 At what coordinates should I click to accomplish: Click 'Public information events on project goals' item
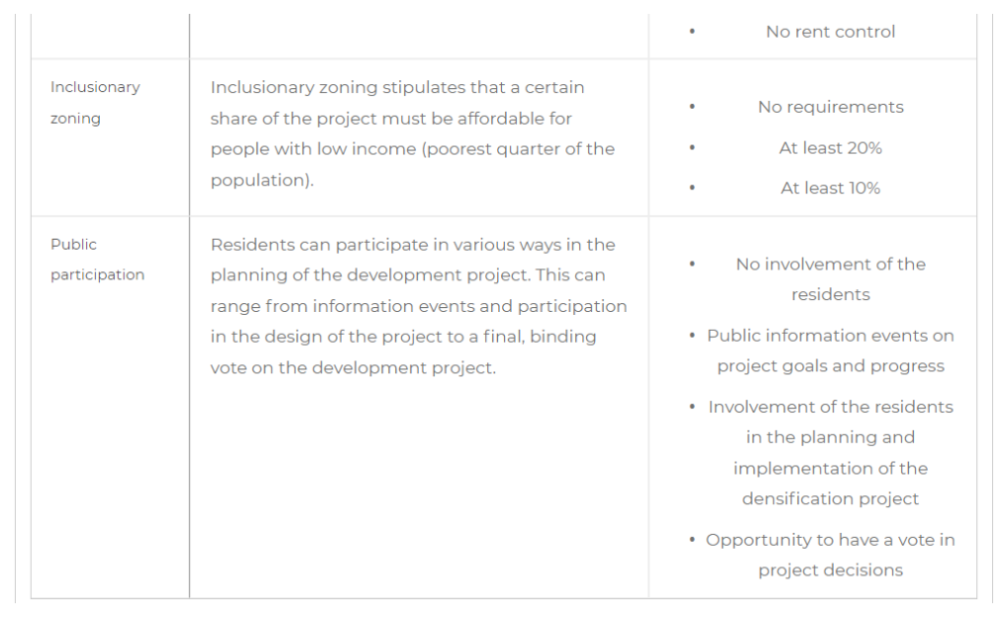(830, 350)
